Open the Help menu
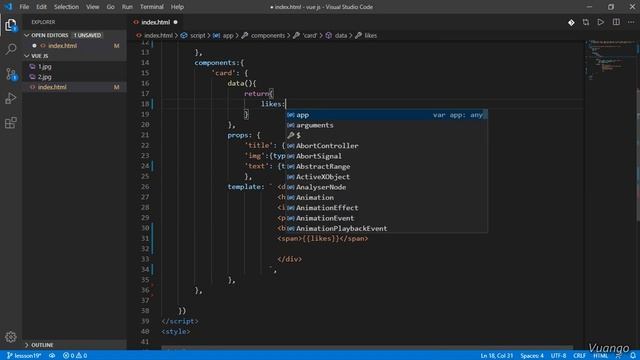 click(177, 7)
